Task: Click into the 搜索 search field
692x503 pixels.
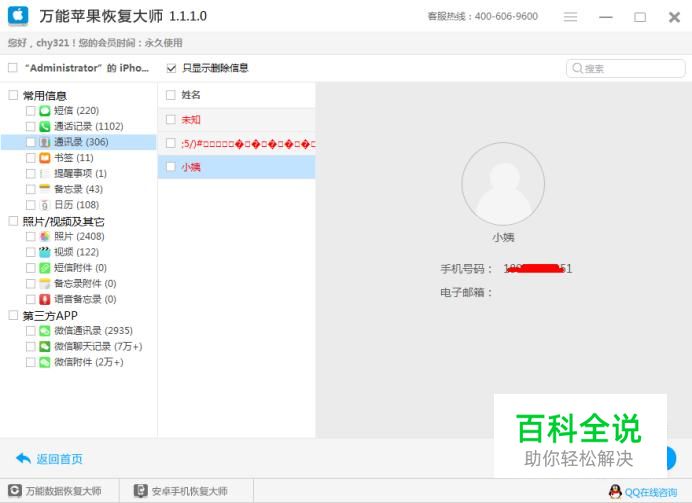Action: pyautogui.click(x=625, y=68)
